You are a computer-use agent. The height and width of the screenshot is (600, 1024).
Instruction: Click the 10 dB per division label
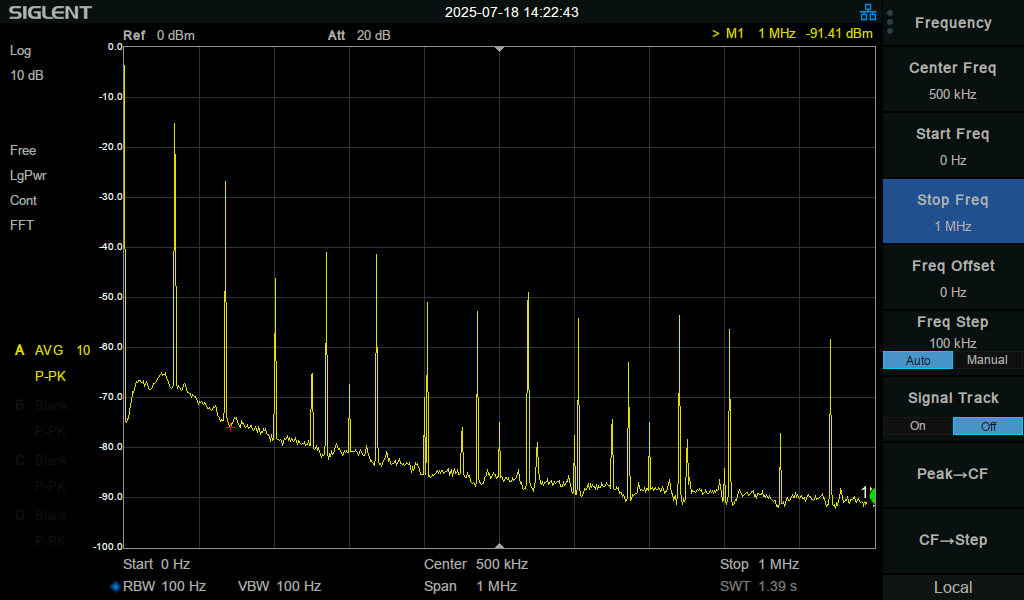(x=27, y=75)
